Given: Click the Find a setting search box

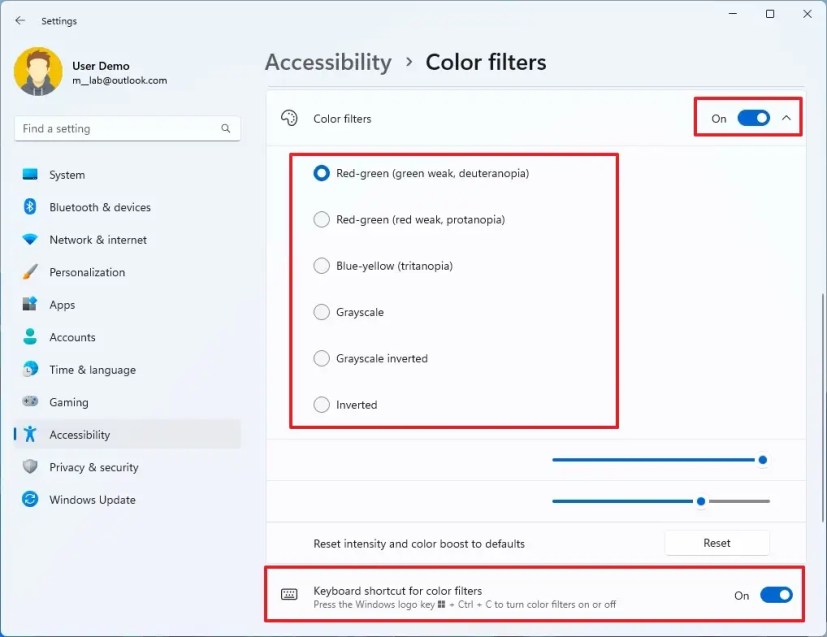Looking at the screenshot, I should 115,129.
